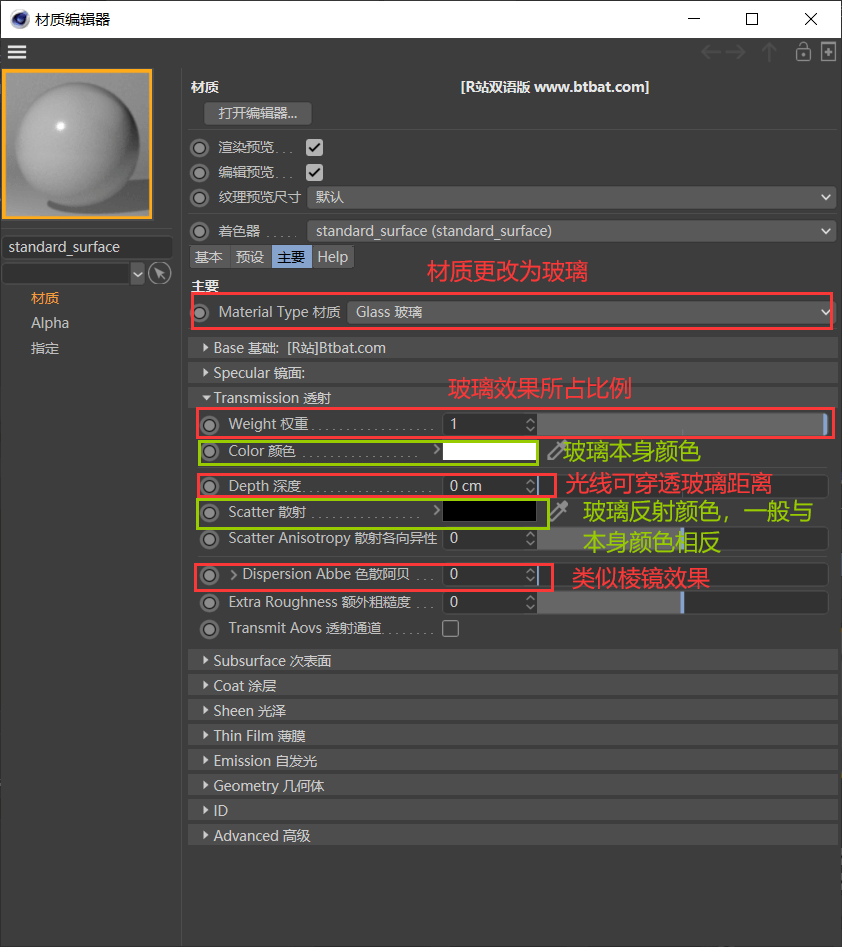This screenshot has width=842, height=947.
Task: Click the material preview sphere thumbnail
Action: (77, 144)
